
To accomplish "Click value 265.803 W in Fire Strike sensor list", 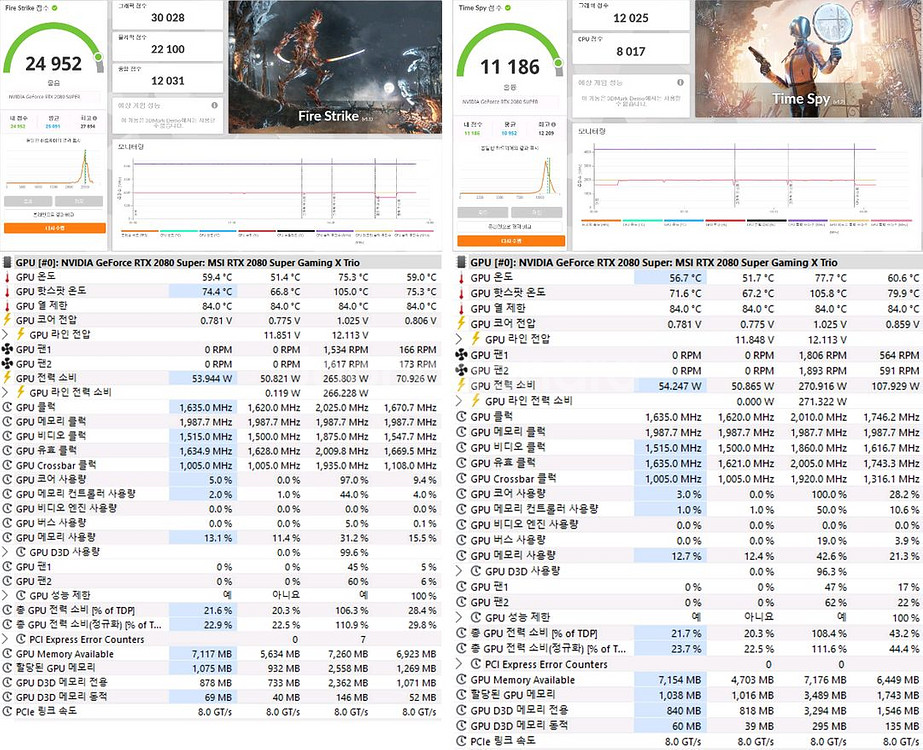I will click(x=346, y=378).
